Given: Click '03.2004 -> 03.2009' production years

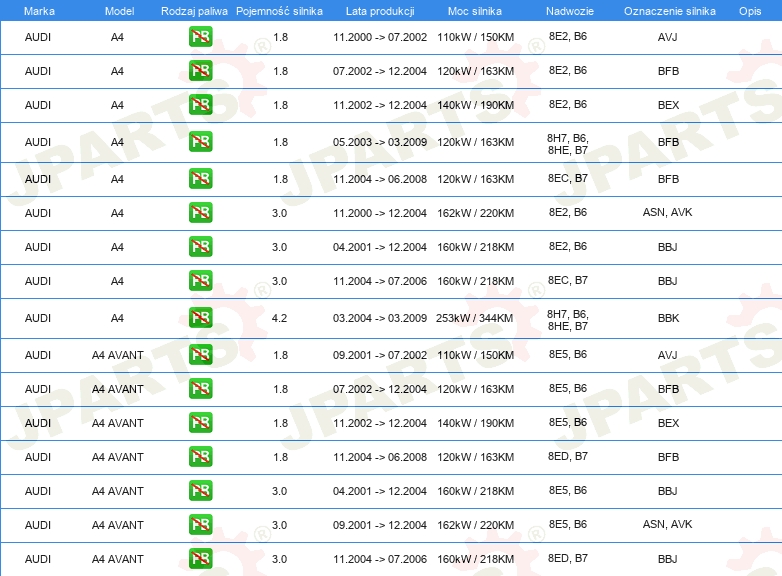Looking at the screenshot, I should (x=380, y=318).
